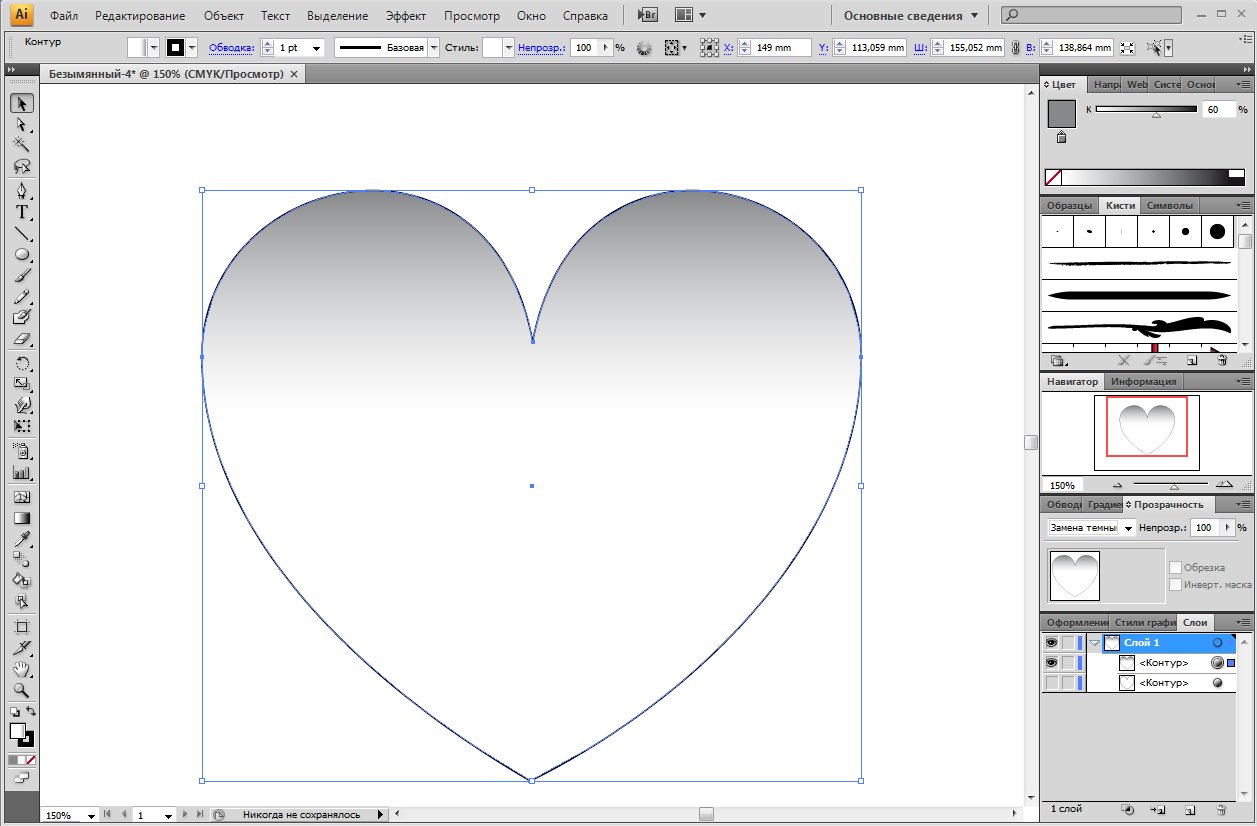
Task: Tick the Инверт. маска checkbox
Action: click(1175, 584)
